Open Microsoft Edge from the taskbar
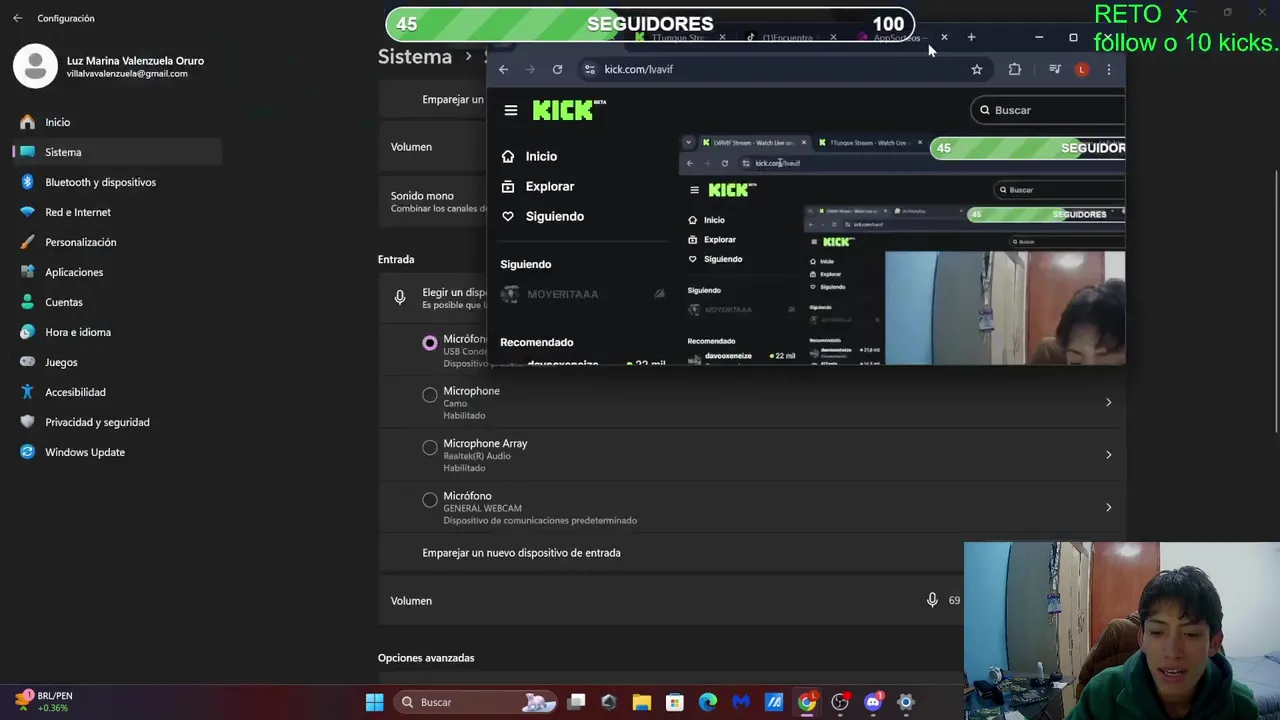Viewport: 1280px width, 720px height. (708, 702)
